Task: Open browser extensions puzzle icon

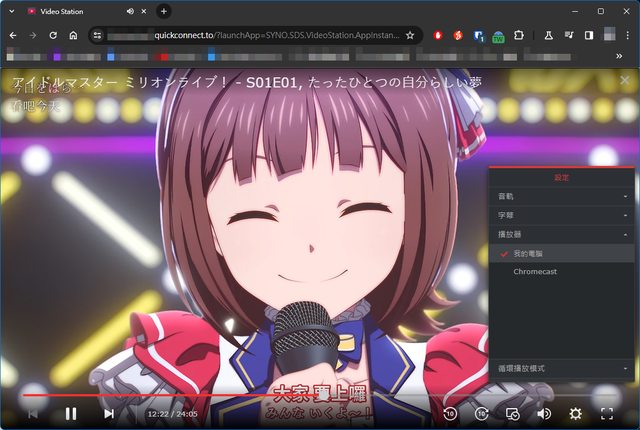Action: (519, 35)
